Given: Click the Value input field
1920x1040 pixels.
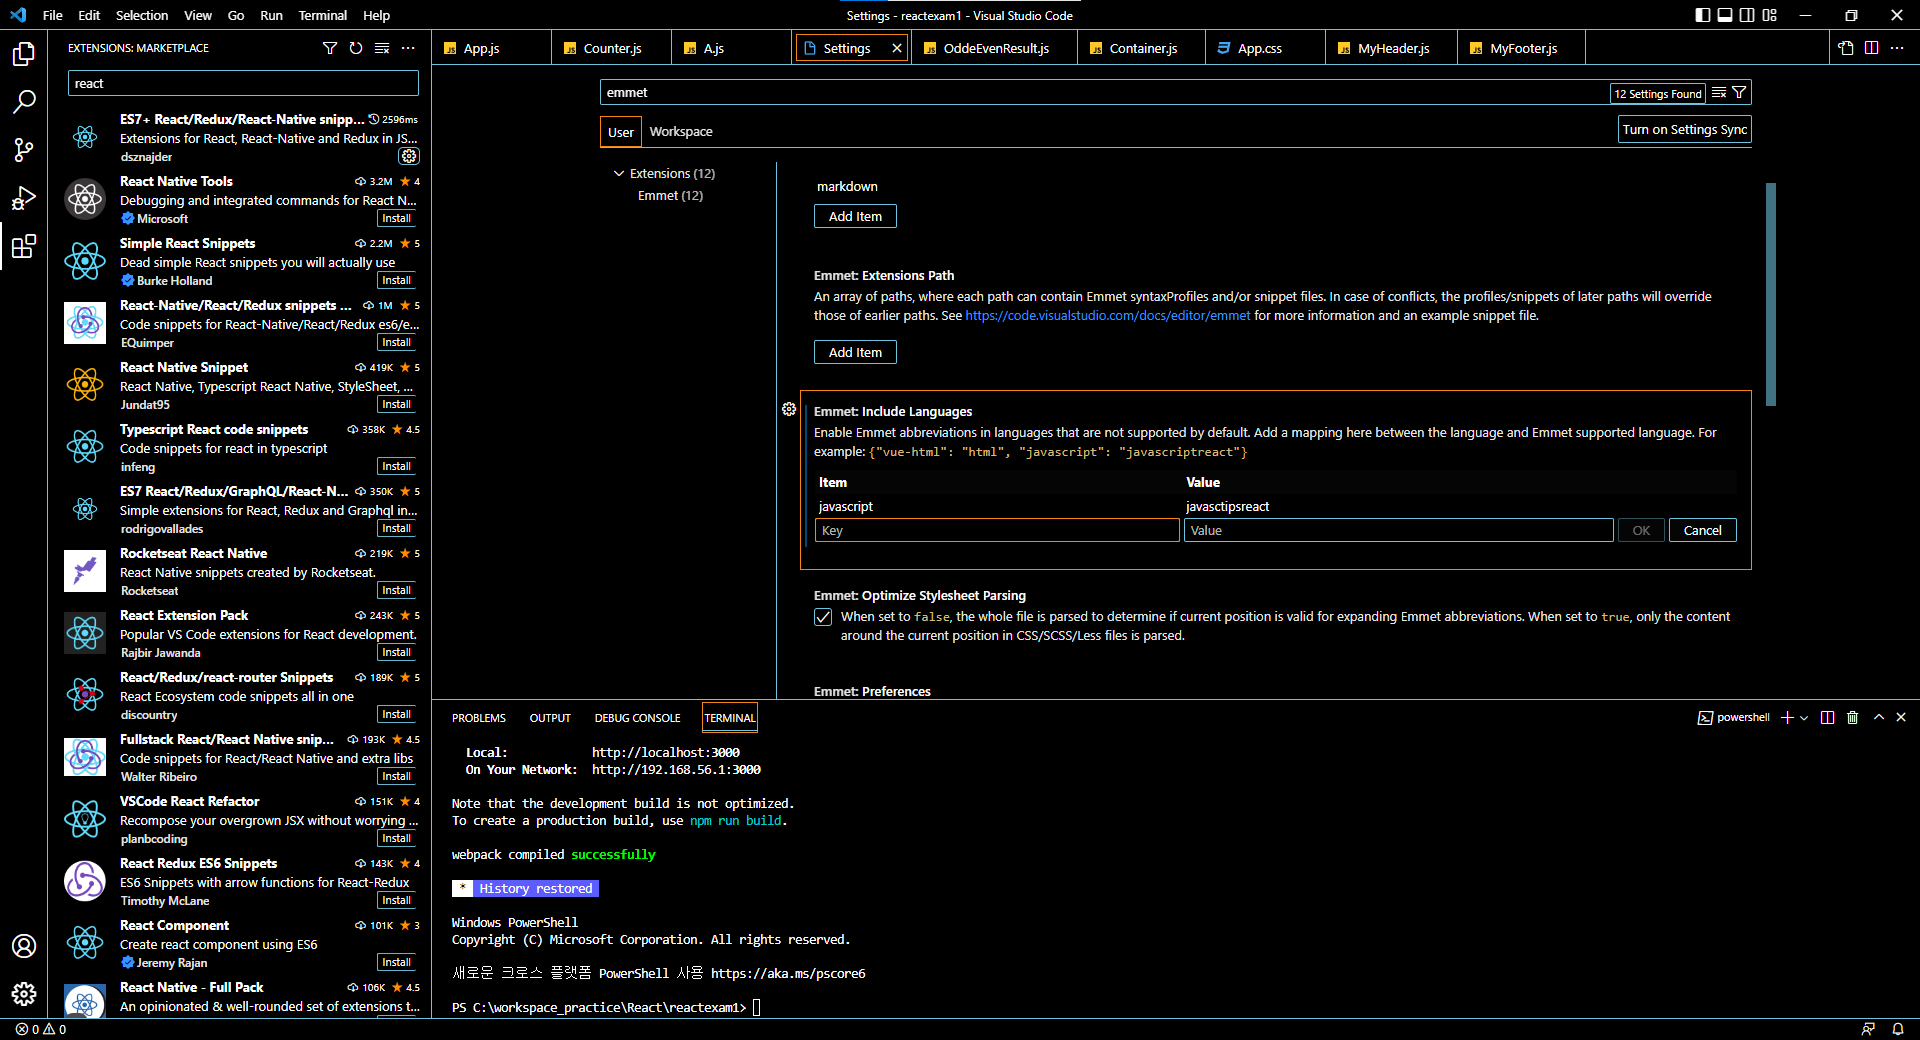Looking at the screenshot, I should point(1398,530).
